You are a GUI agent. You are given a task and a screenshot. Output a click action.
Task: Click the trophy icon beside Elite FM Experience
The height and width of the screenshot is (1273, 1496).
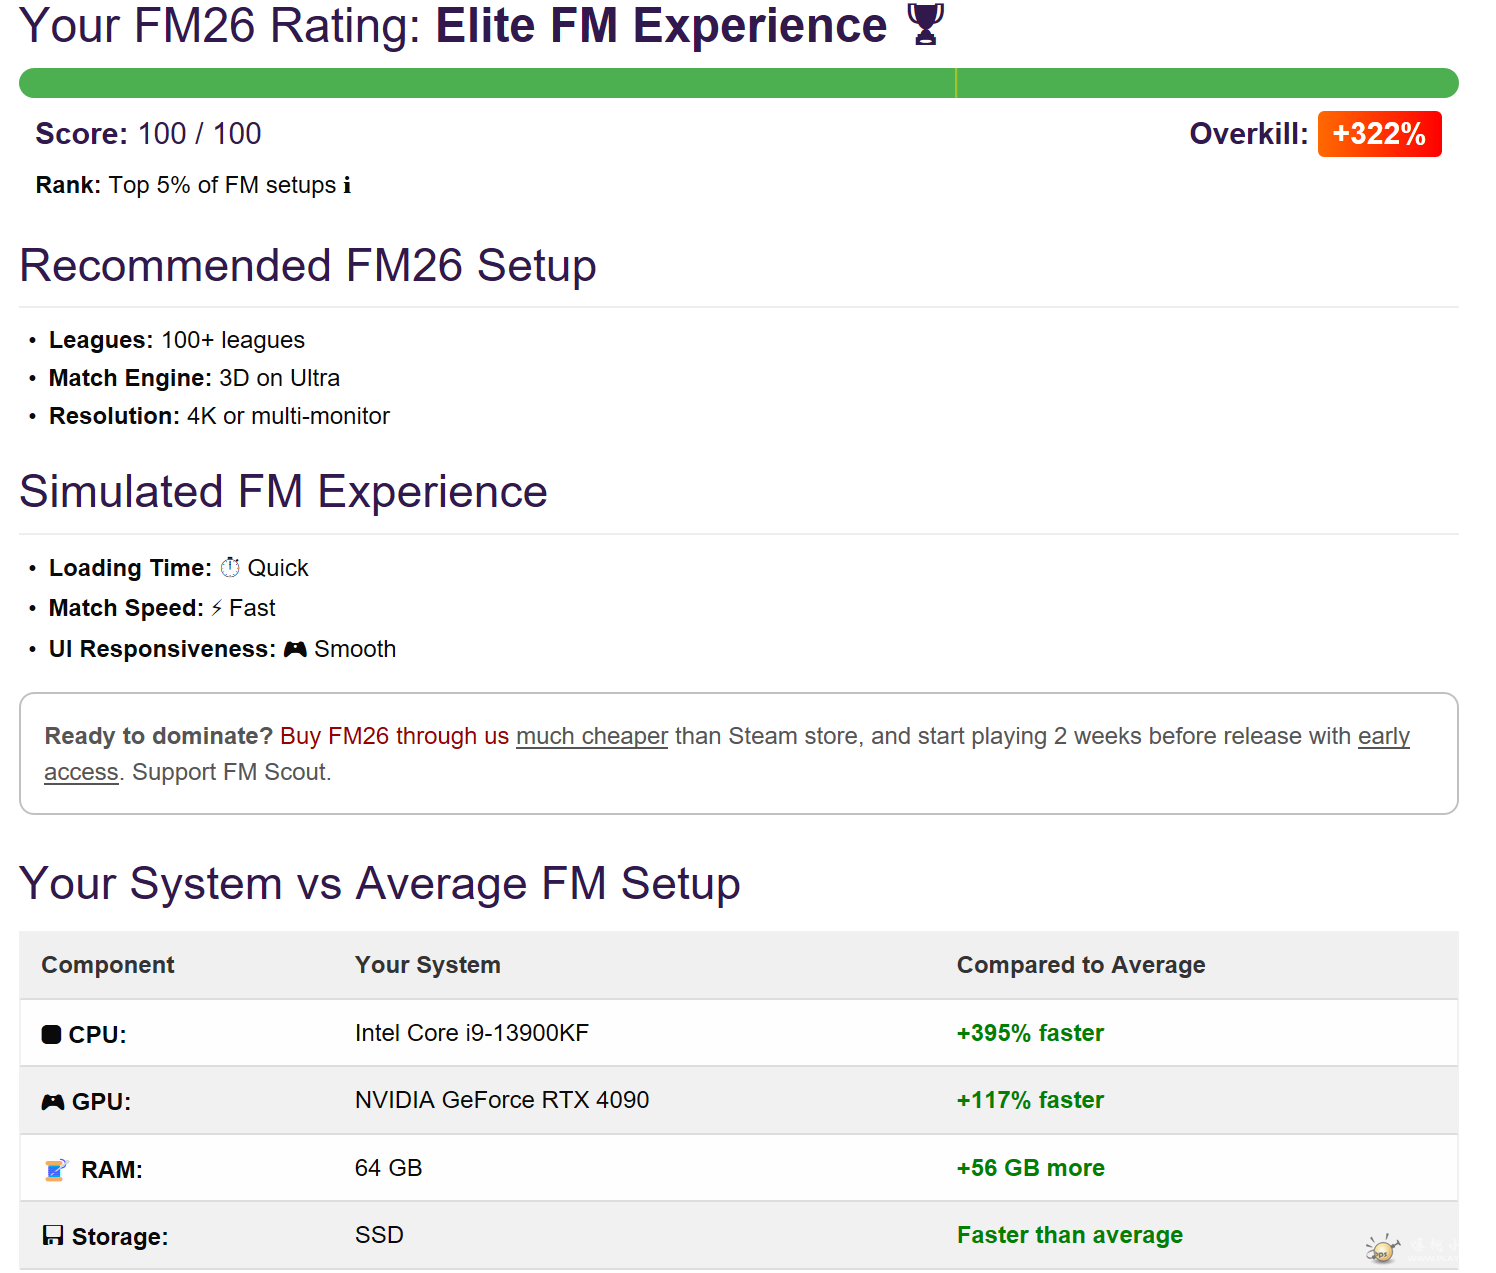click(925, 25)
